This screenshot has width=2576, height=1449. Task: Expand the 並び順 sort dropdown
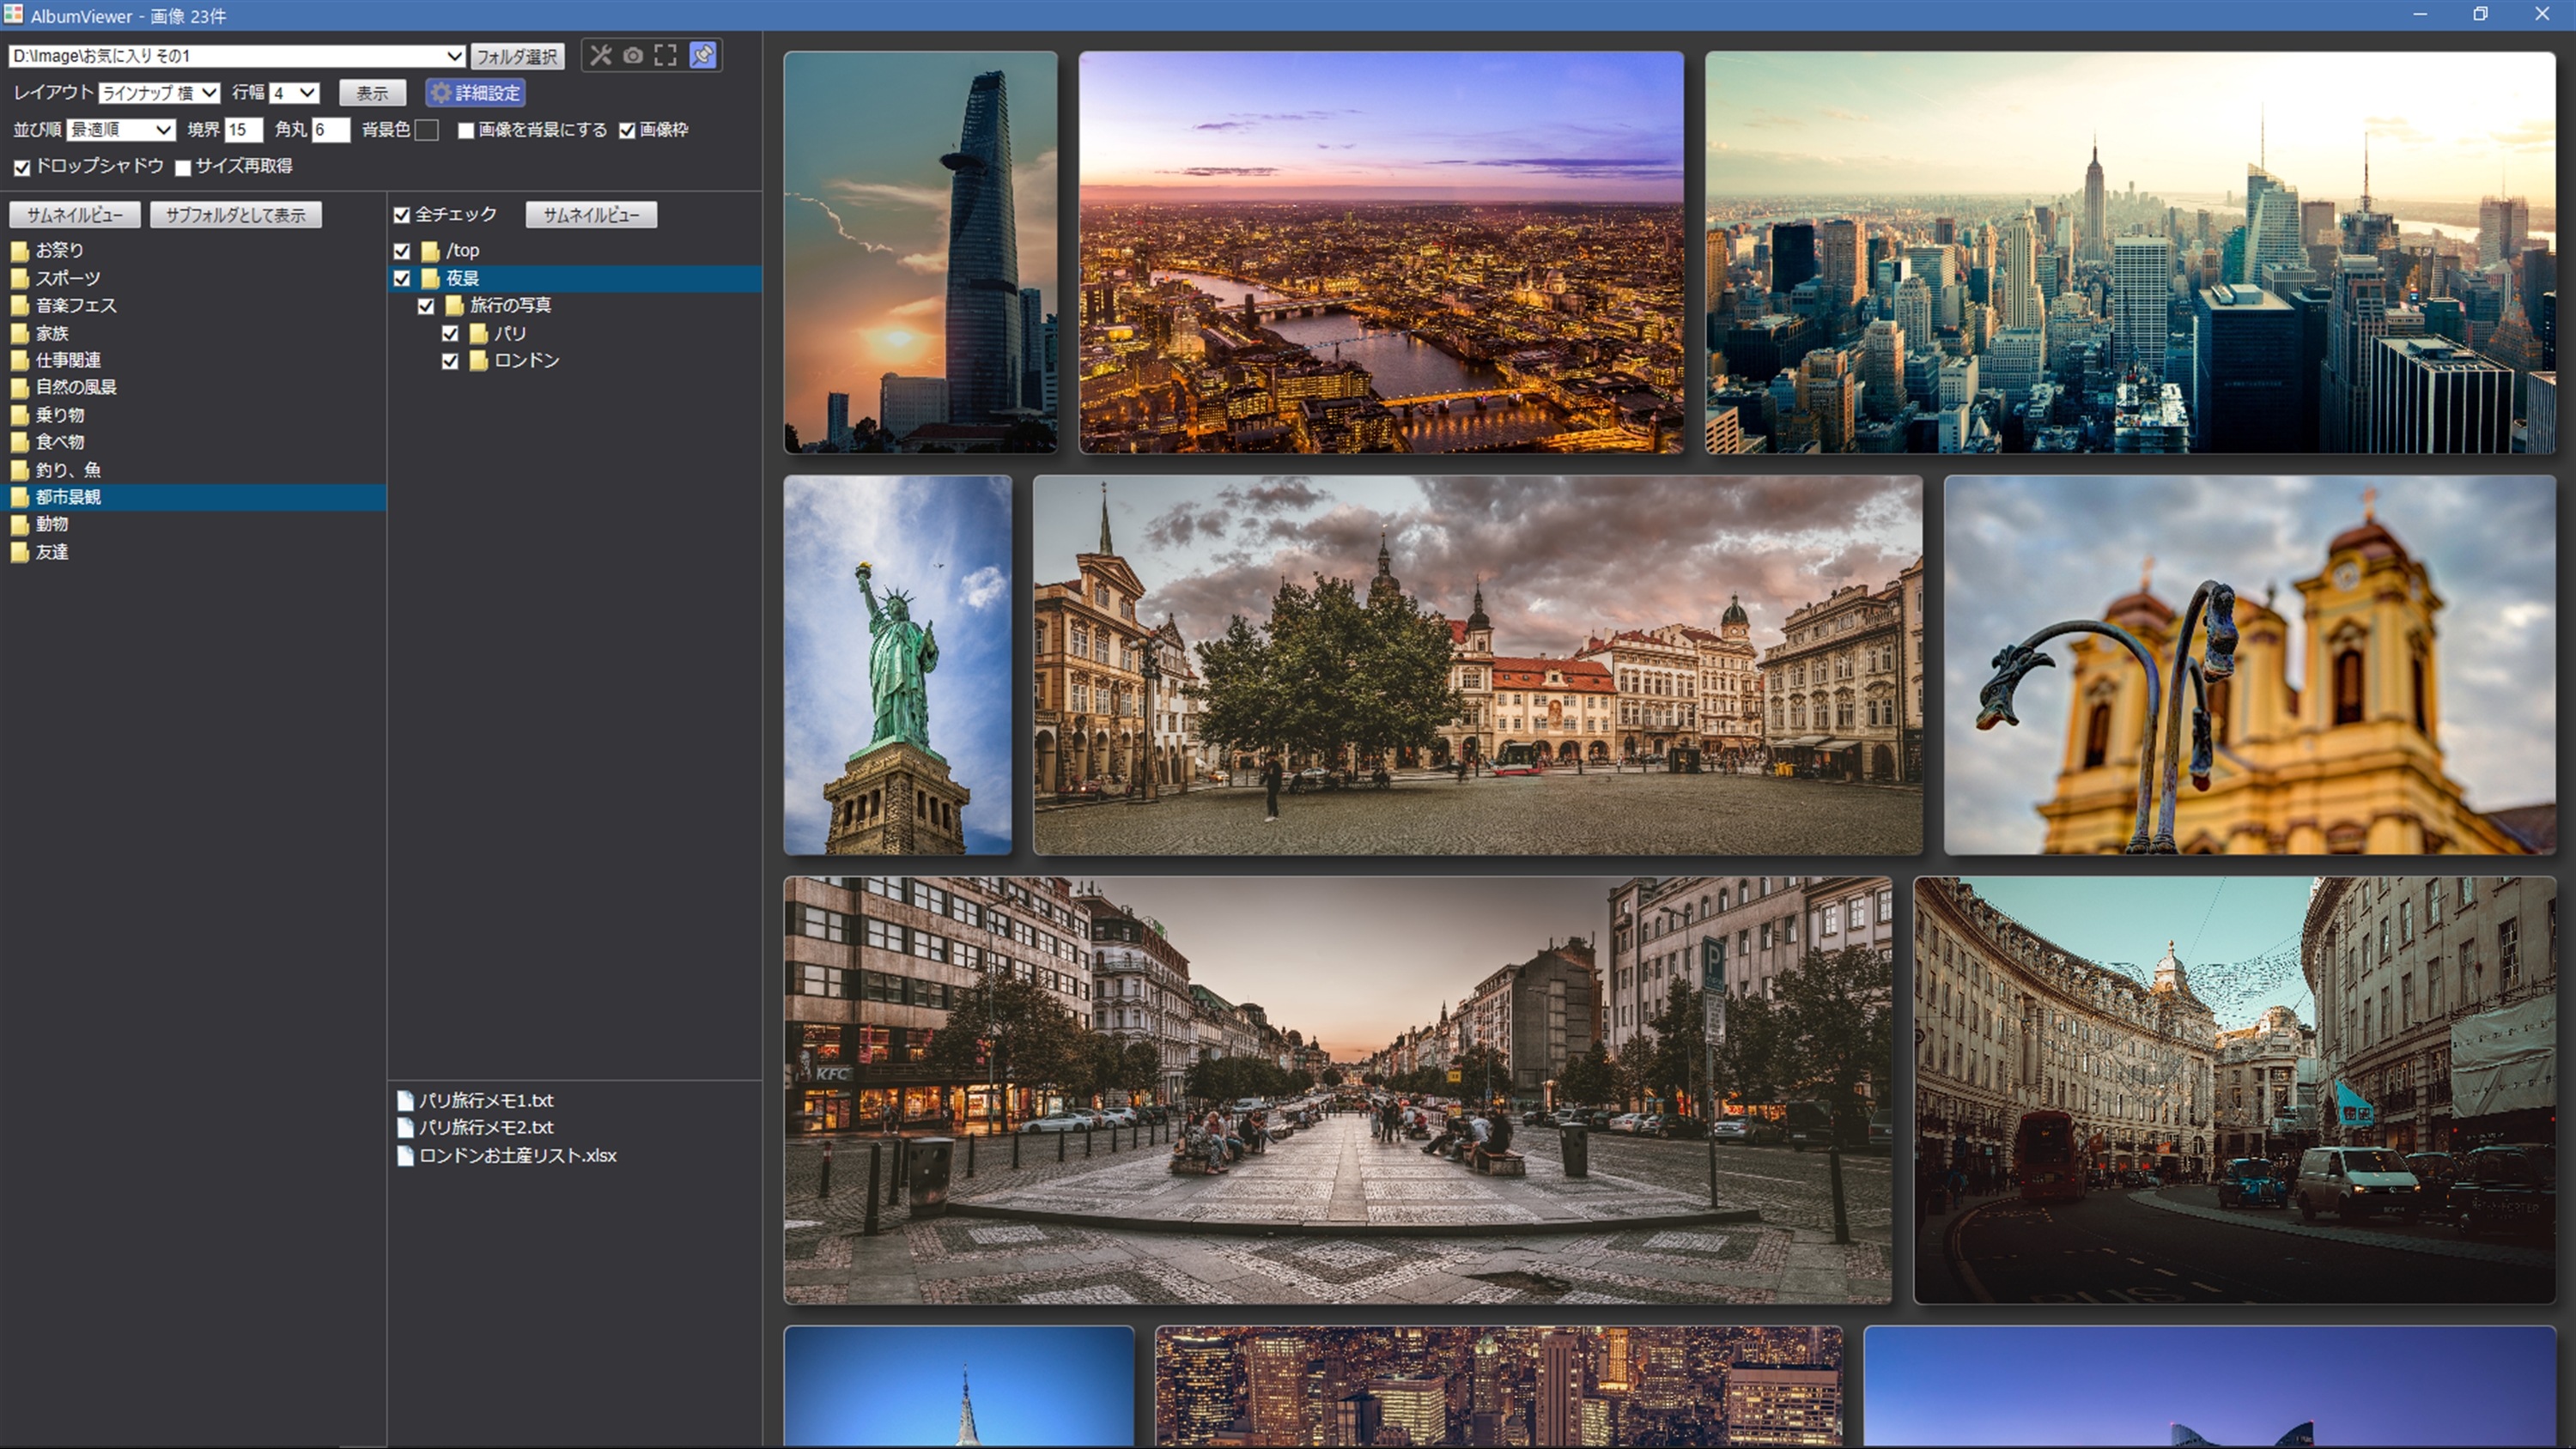pos(121,130)
